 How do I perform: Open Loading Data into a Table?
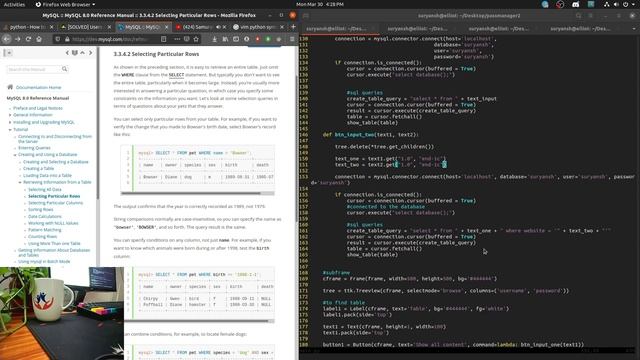tap(47, 176)
